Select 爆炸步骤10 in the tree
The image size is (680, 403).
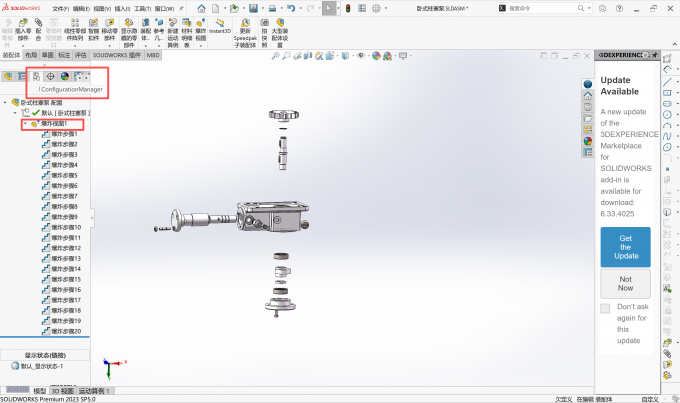(64, 227)
